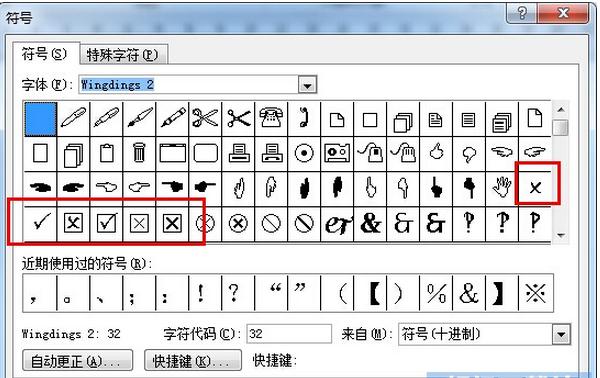Select the 【 bracket in recent symbols
Screen dimensions: 600x378
tap(370, 293)
